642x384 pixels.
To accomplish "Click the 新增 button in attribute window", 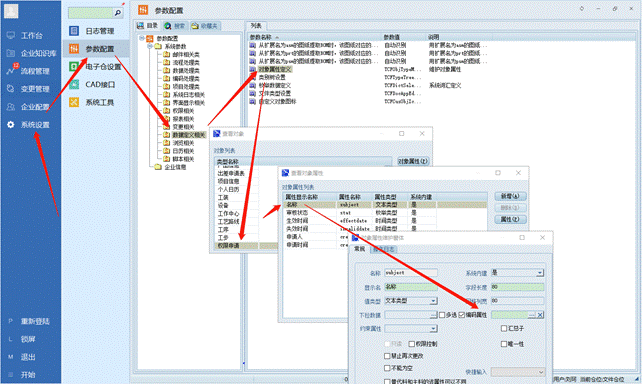I will 510,196.
